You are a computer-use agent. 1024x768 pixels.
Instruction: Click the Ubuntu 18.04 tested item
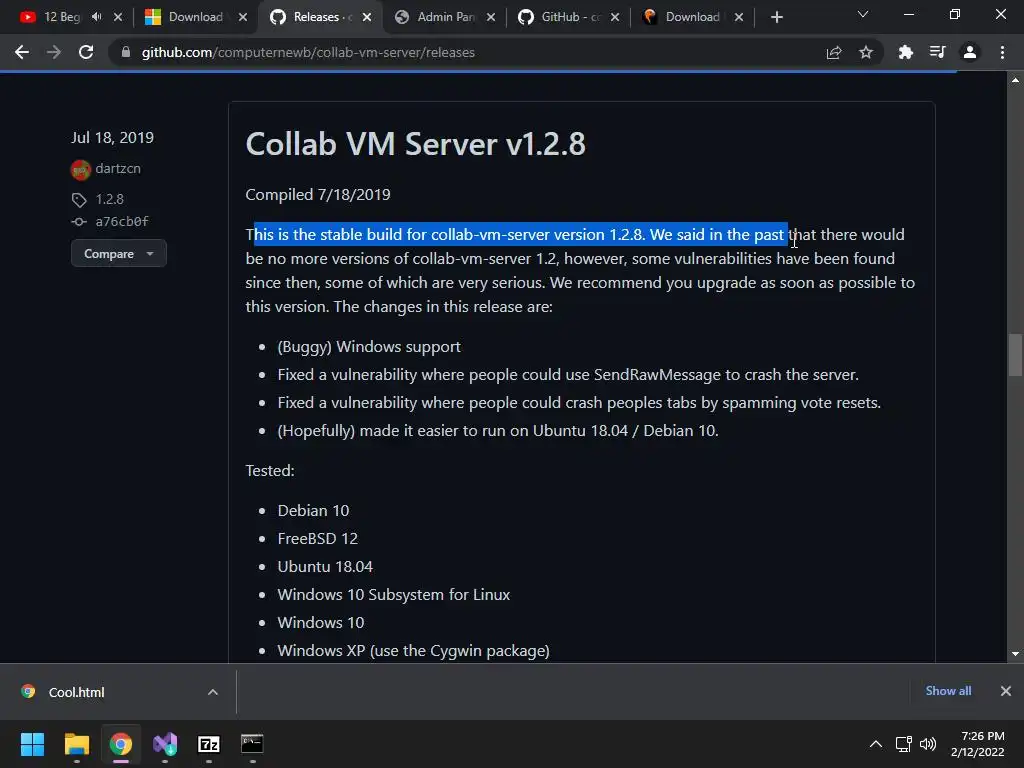325,567
